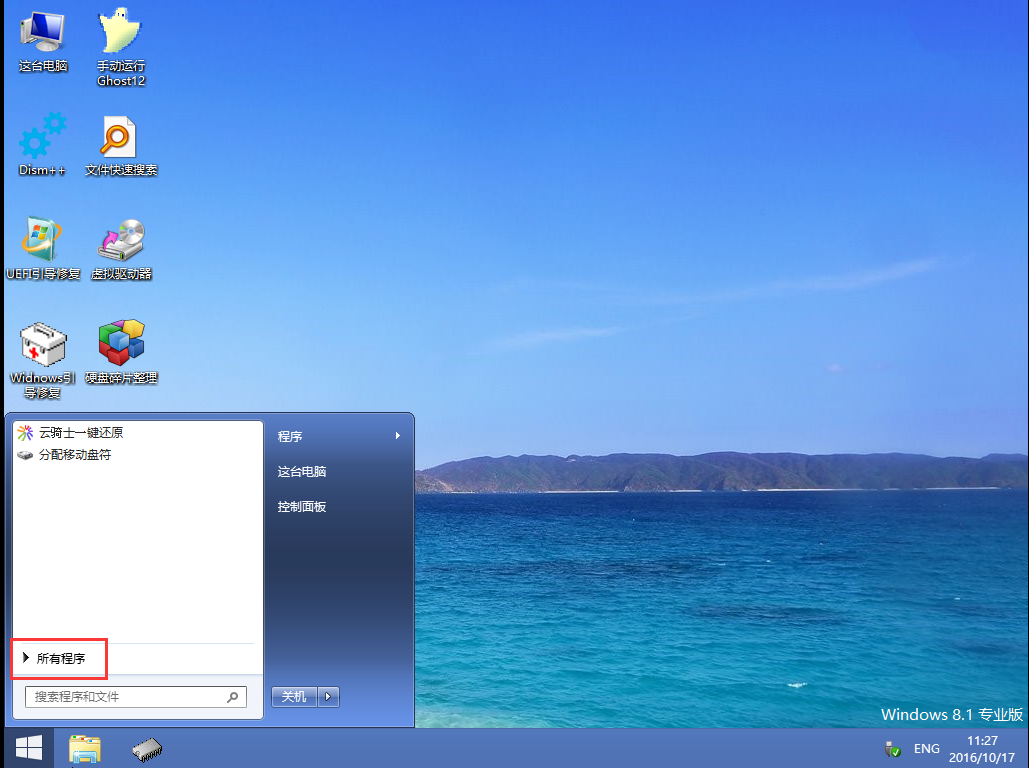Open File Explorer from the taskbar
Screen dimensions: 1029x768
85,748
